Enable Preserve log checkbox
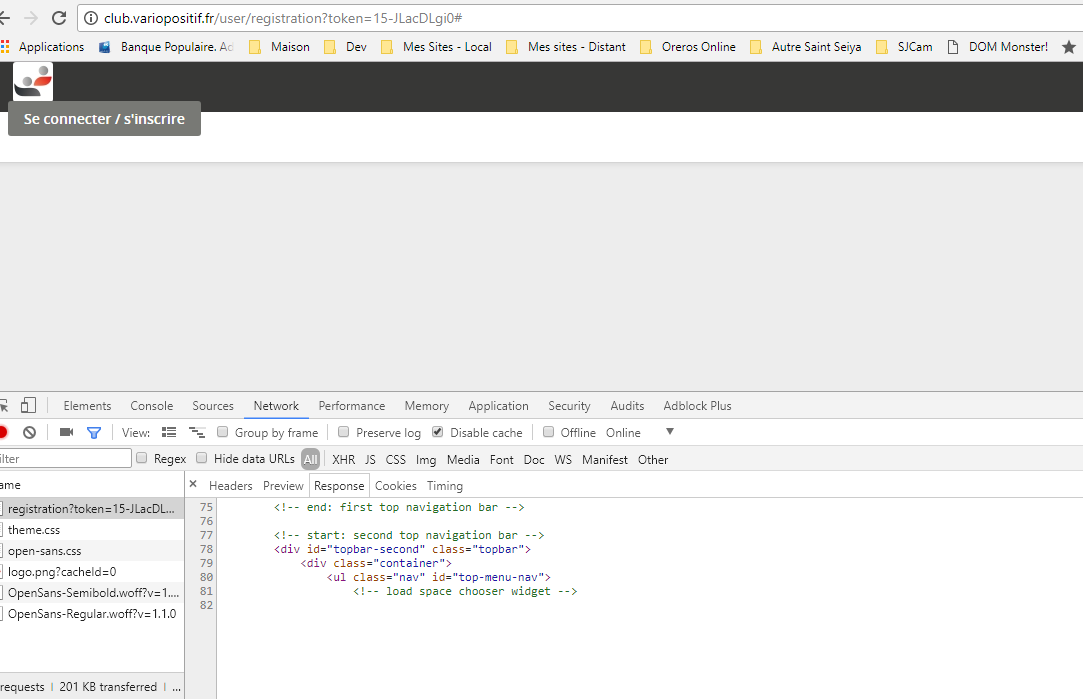 coord(343,432)
